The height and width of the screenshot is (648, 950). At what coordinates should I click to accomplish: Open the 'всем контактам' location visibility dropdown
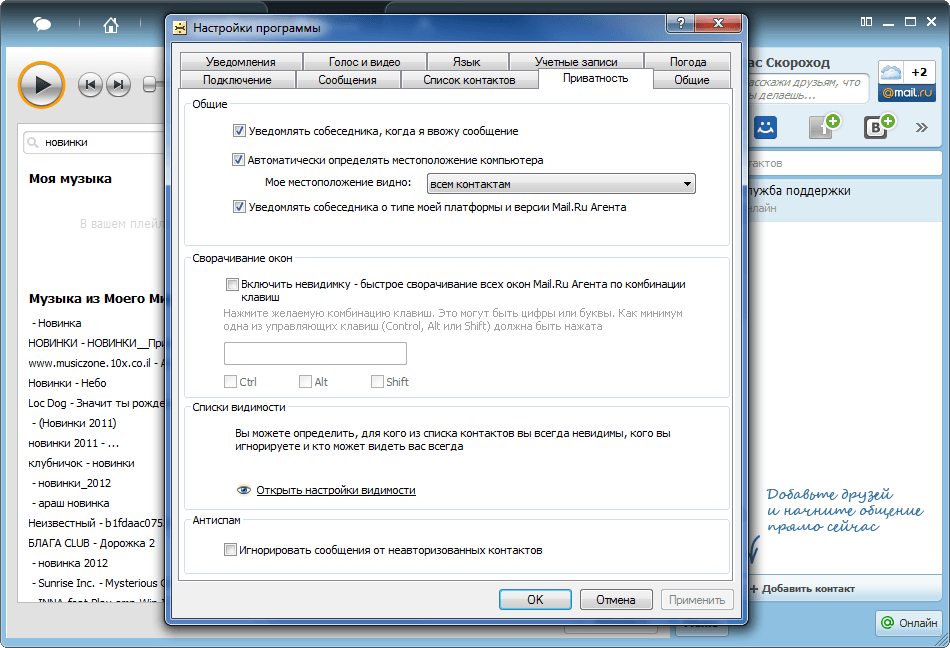[560, 184]
